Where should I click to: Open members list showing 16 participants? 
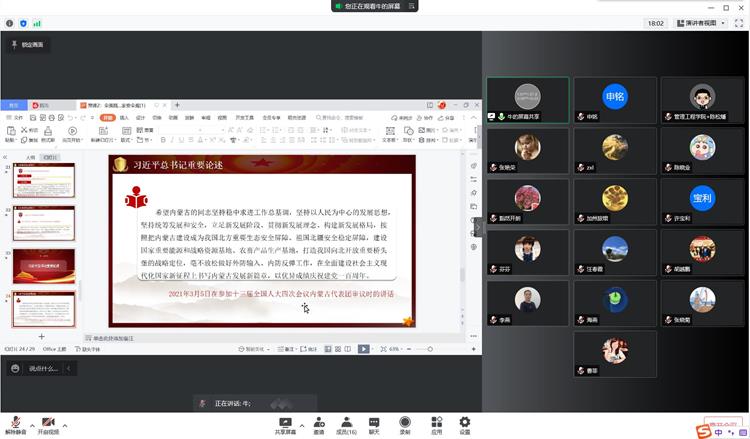pyautogui.click(x=346, y=423)
